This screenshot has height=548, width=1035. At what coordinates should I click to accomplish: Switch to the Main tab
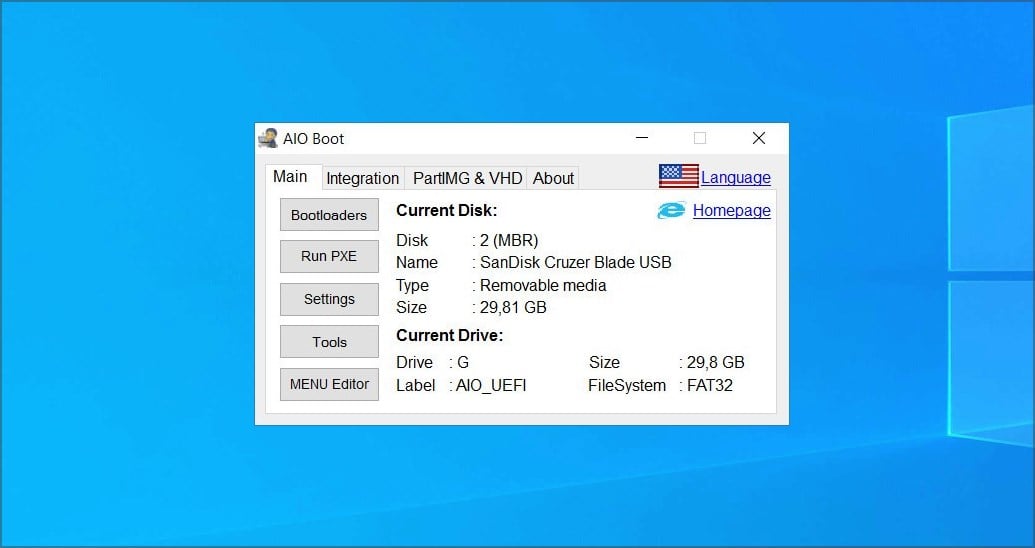click(290, 177)
